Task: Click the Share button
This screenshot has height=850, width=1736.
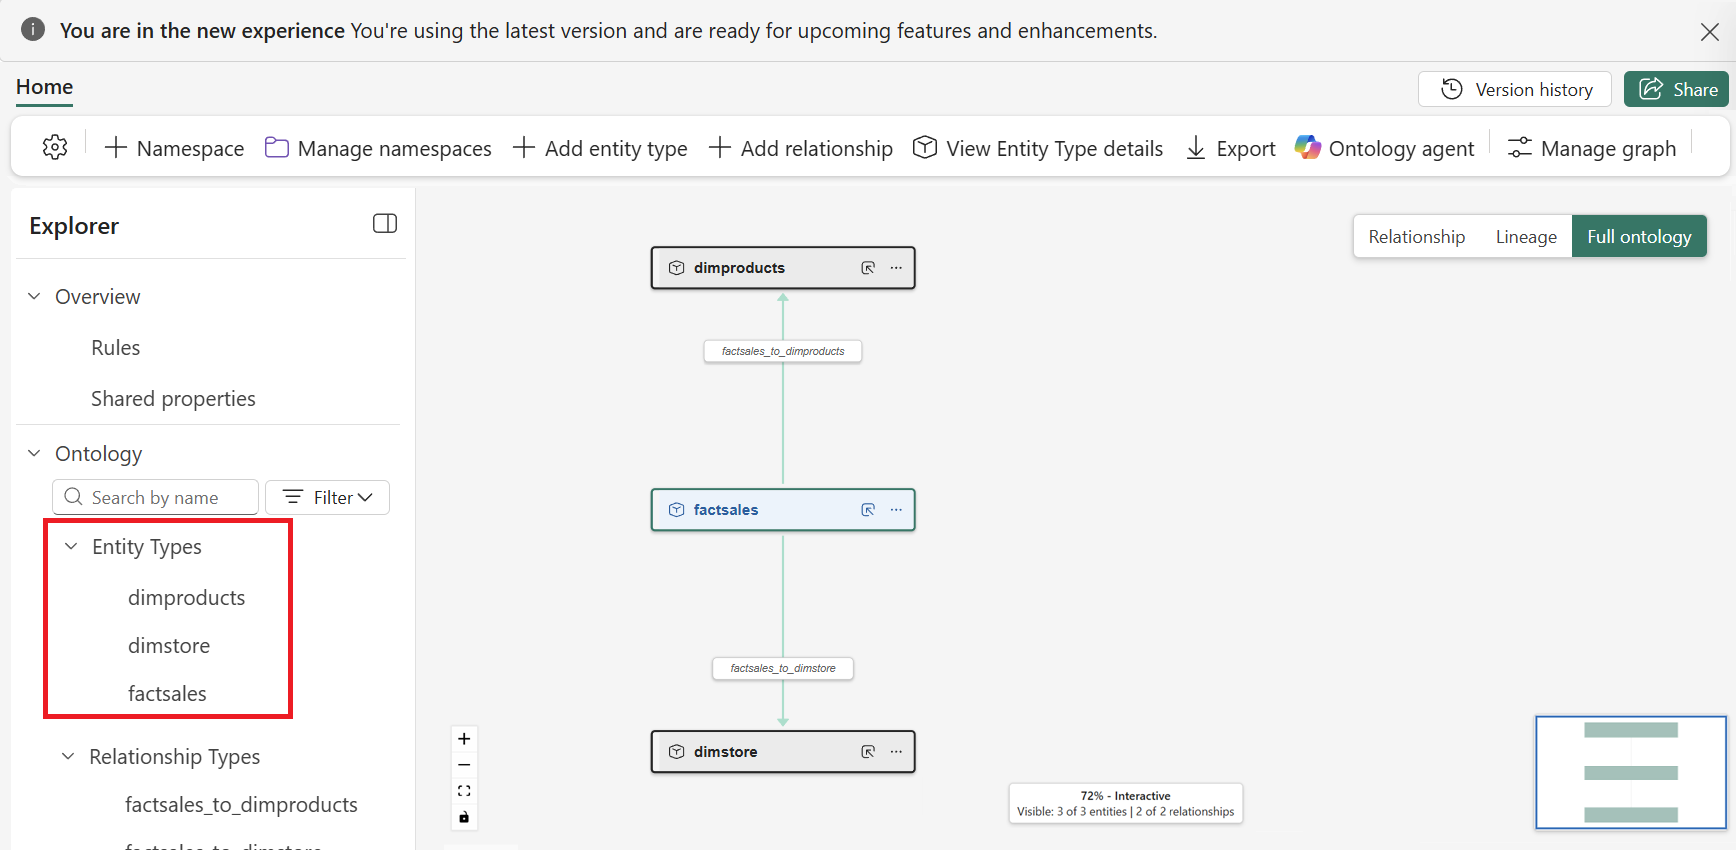Action: click(x=1677, y=89)
